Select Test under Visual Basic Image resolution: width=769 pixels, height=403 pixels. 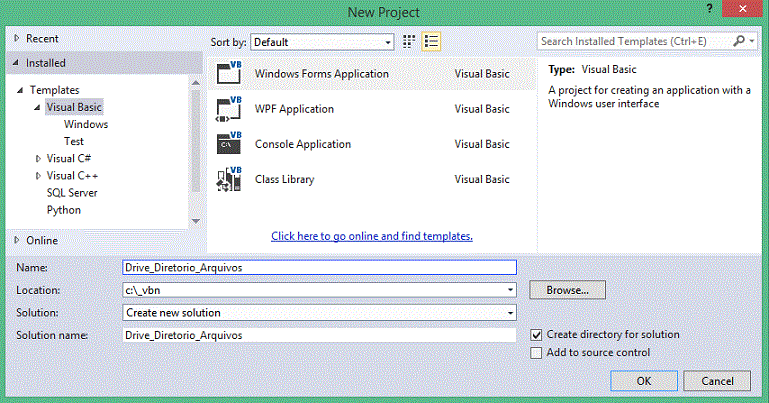74,141
